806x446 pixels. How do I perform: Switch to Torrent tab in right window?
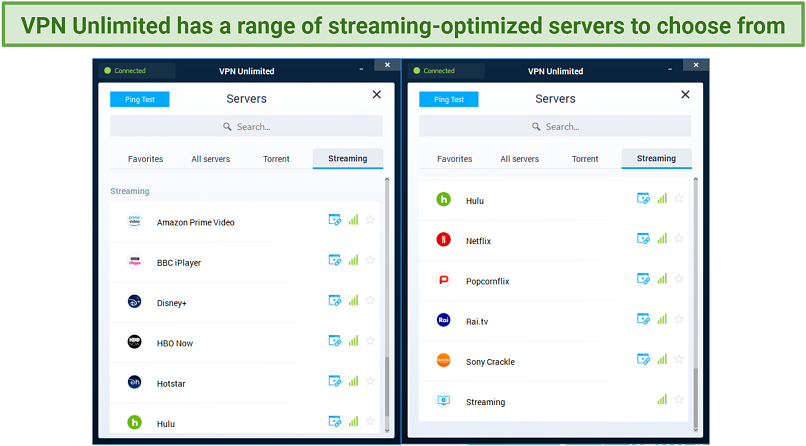pos(585,159)
